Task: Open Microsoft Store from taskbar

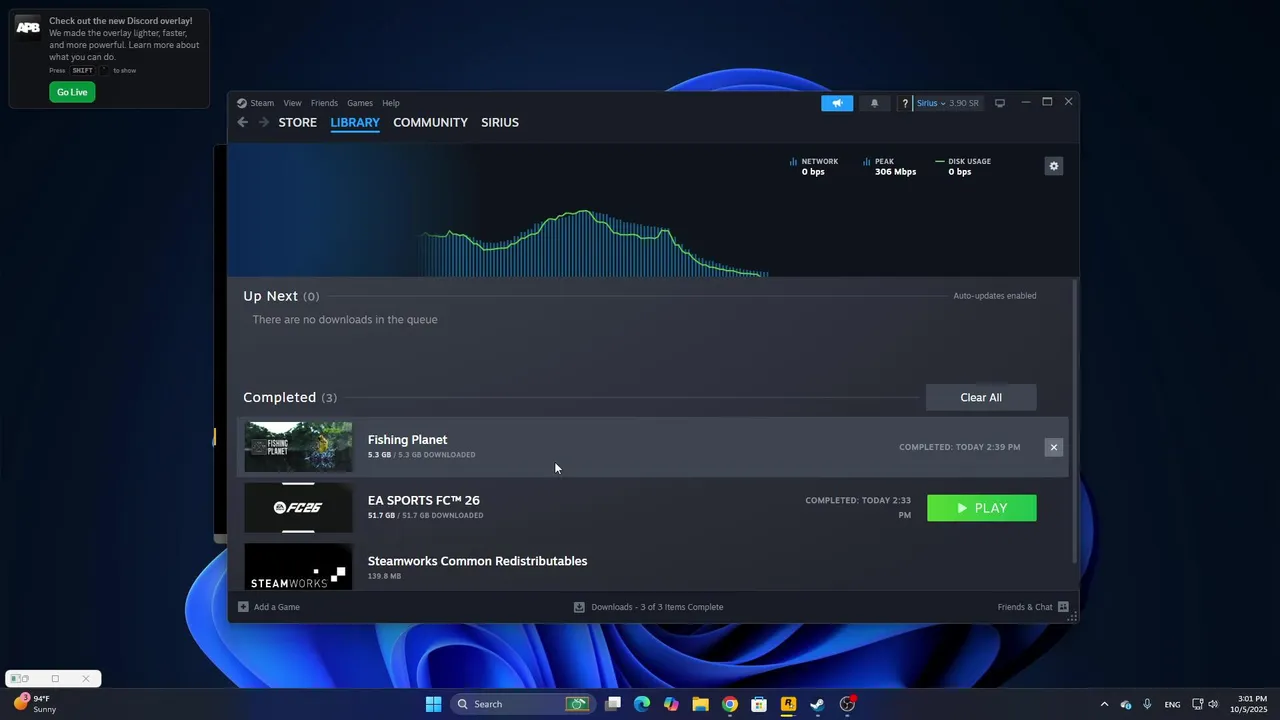Action: 759,704
